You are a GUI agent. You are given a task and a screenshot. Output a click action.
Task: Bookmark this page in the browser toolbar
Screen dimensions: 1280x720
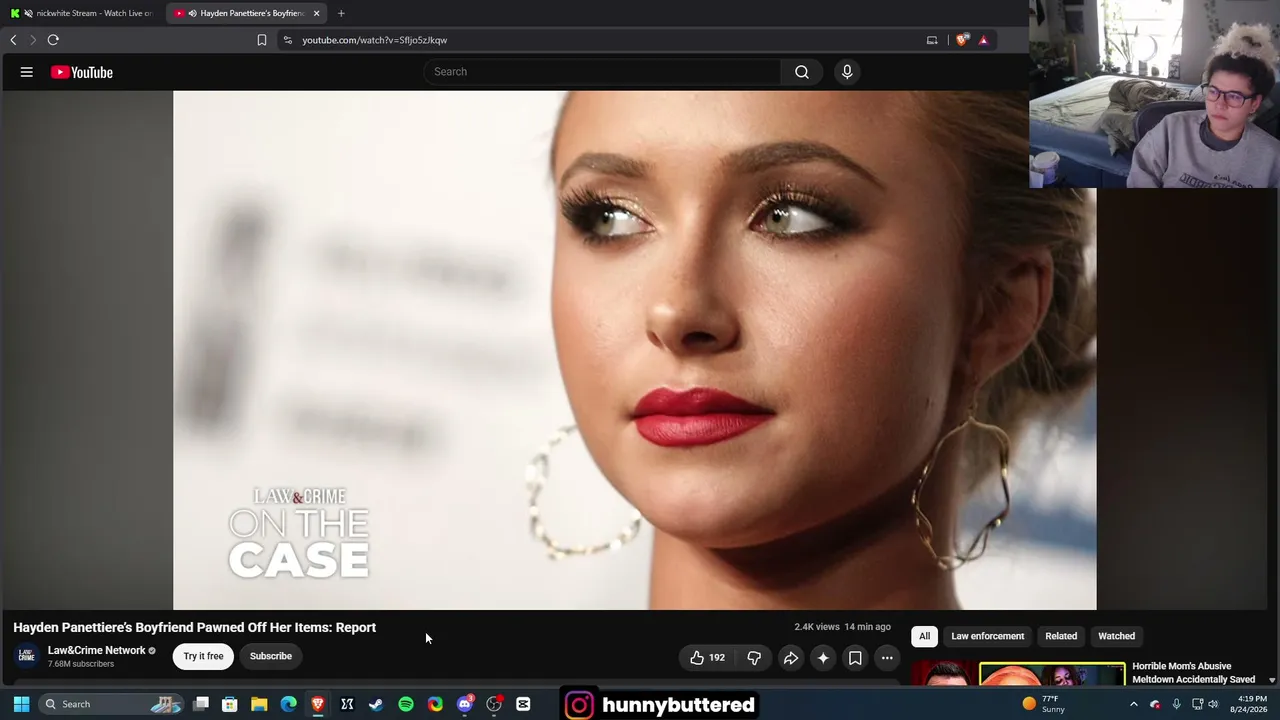(x=262, y=40)
